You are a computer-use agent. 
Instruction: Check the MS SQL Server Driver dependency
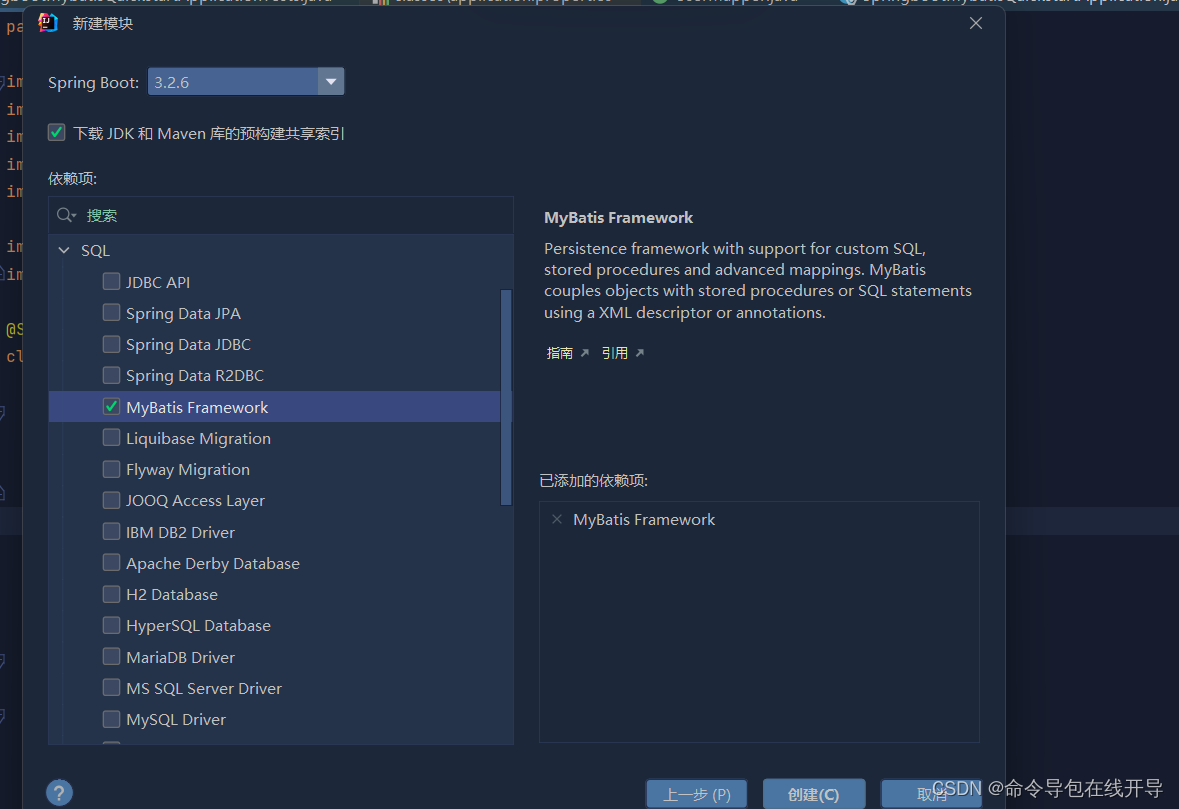(111, 687)
